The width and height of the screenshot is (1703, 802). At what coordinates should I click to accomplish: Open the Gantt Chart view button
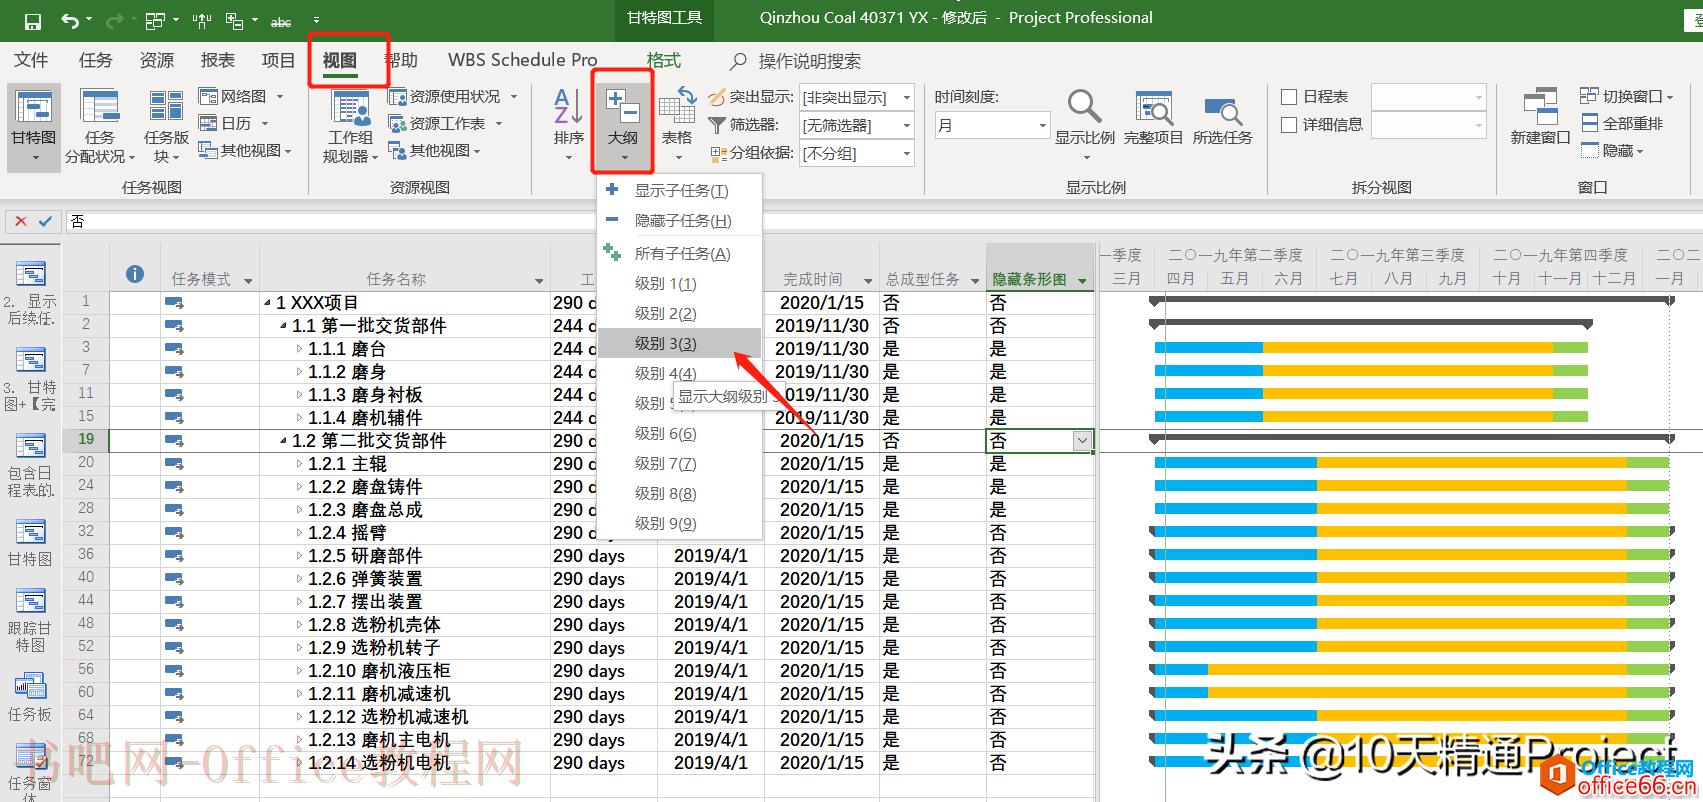point(34,127)
